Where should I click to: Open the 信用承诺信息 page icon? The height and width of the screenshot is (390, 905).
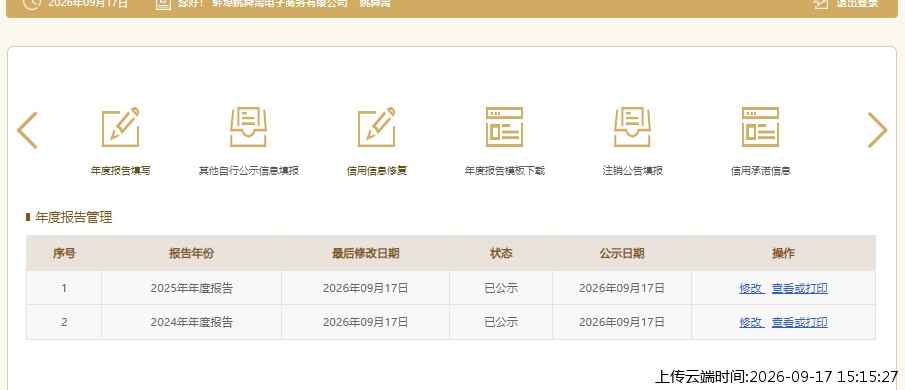761,127
